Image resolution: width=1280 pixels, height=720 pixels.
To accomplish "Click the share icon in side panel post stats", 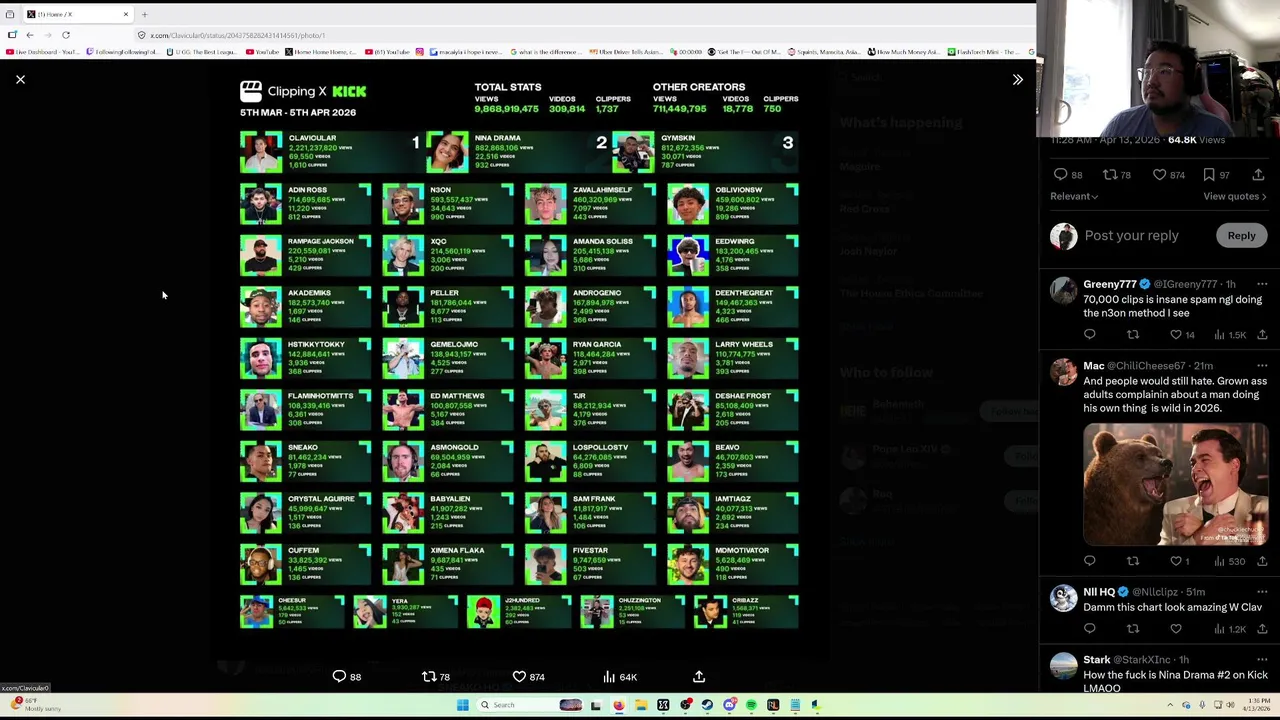I will (x=1258, y=175).
